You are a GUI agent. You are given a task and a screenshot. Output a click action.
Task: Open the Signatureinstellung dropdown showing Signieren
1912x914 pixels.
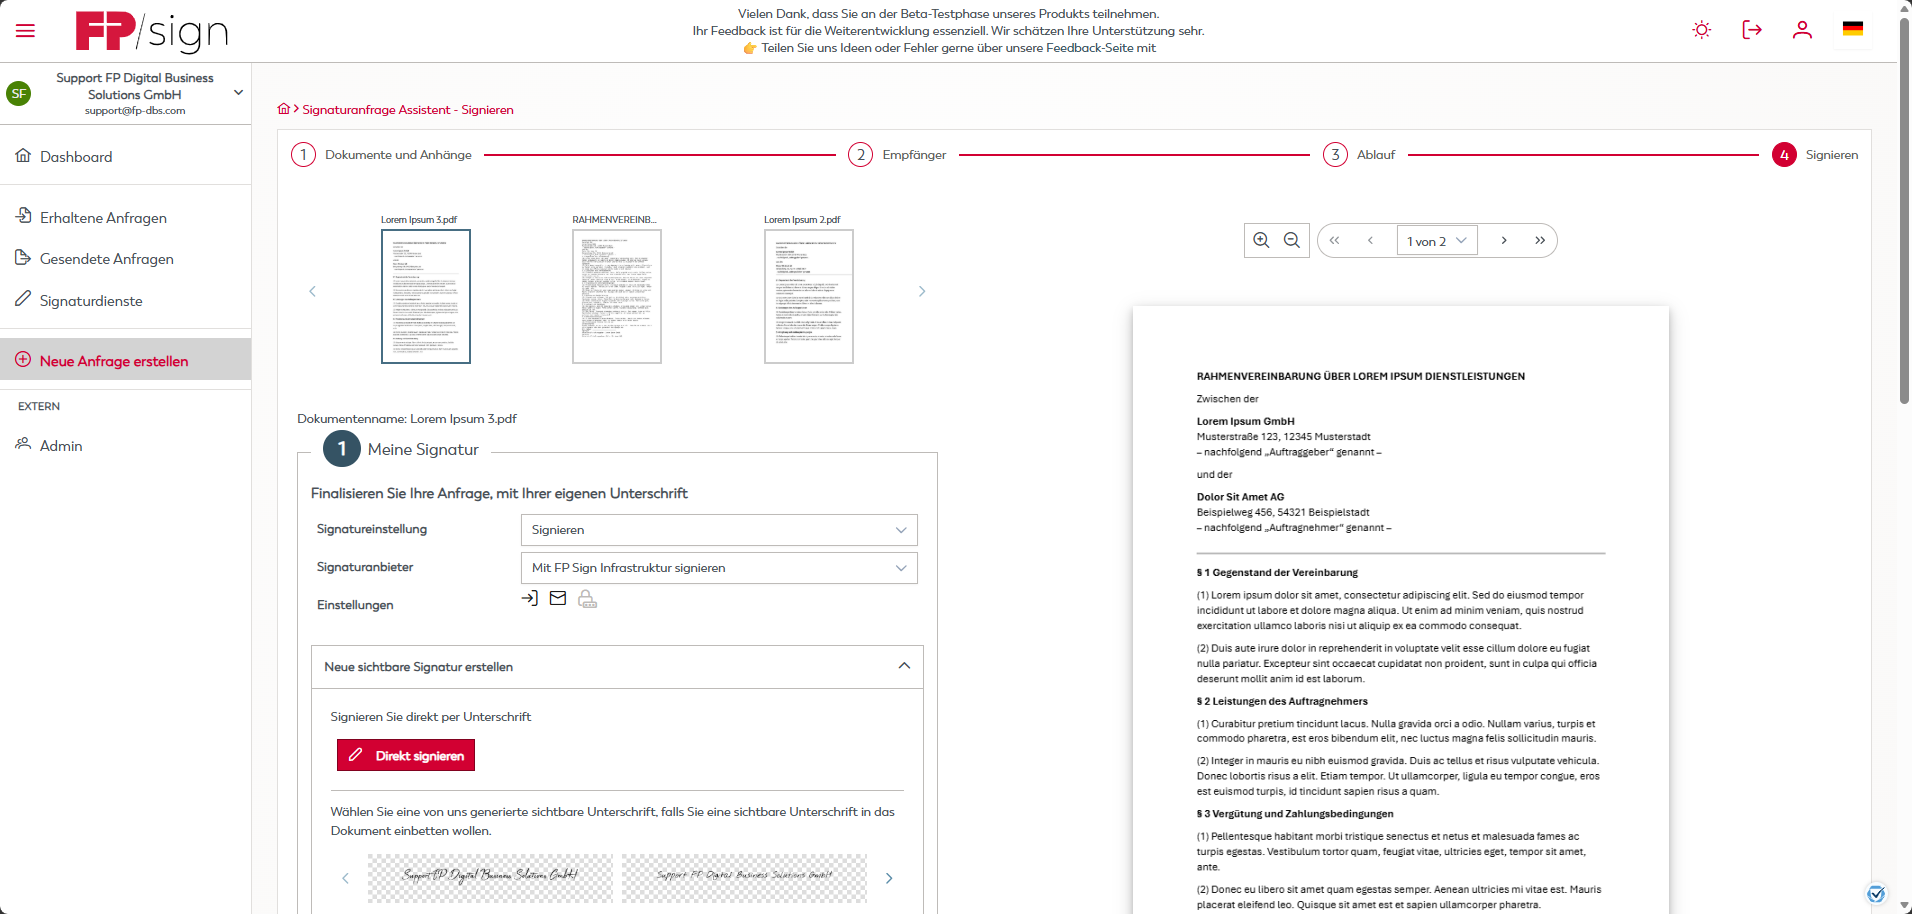719,530
